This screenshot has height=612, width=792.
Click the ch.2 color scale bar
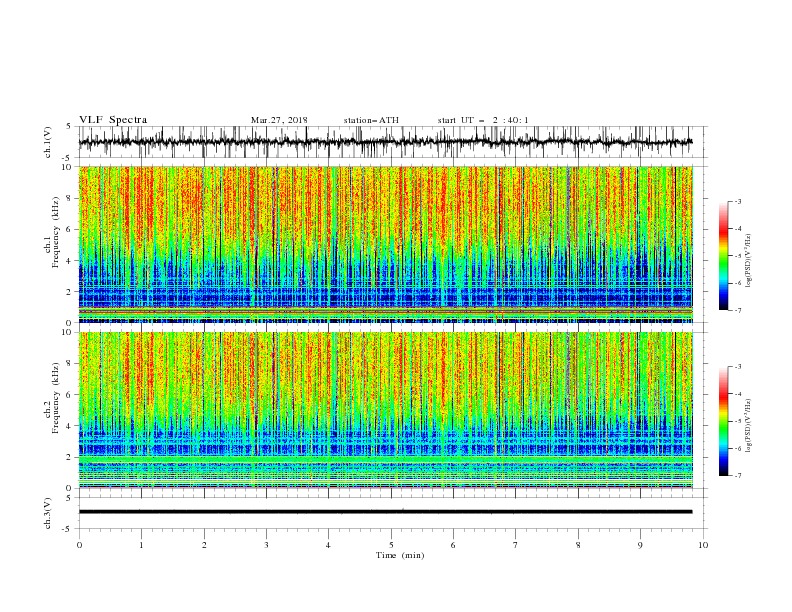[x=724, y=421]
